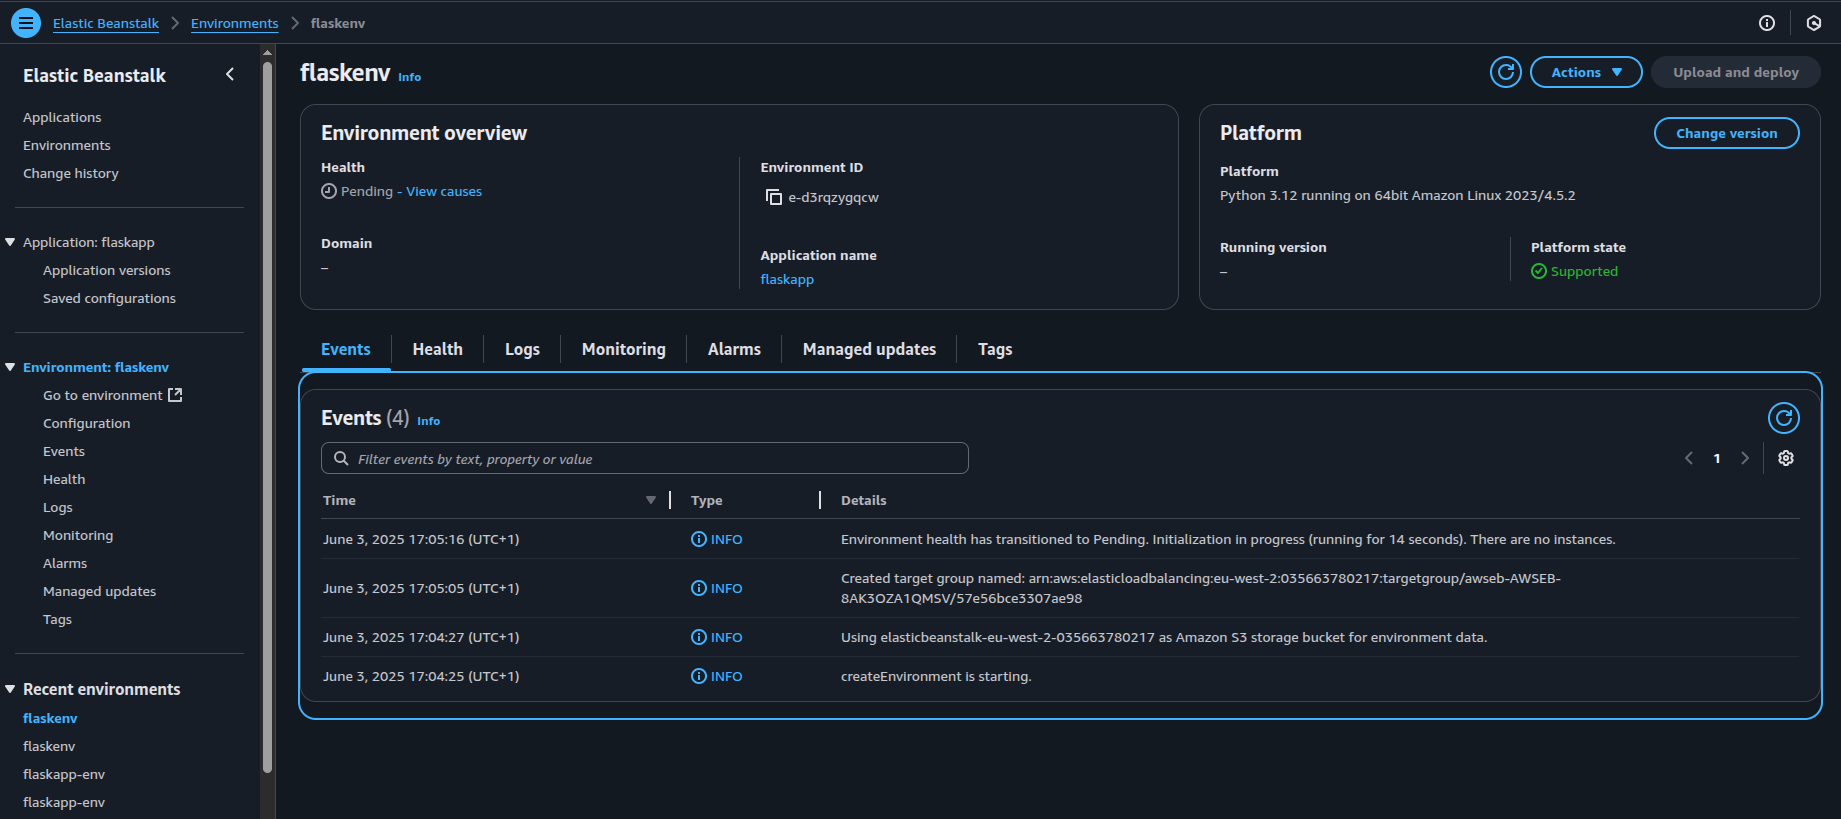The height and width of the screenshot is (819, 1841).
Task: Switch to the Tags tab
Action: pyautogui.click(x=995, y=349)
